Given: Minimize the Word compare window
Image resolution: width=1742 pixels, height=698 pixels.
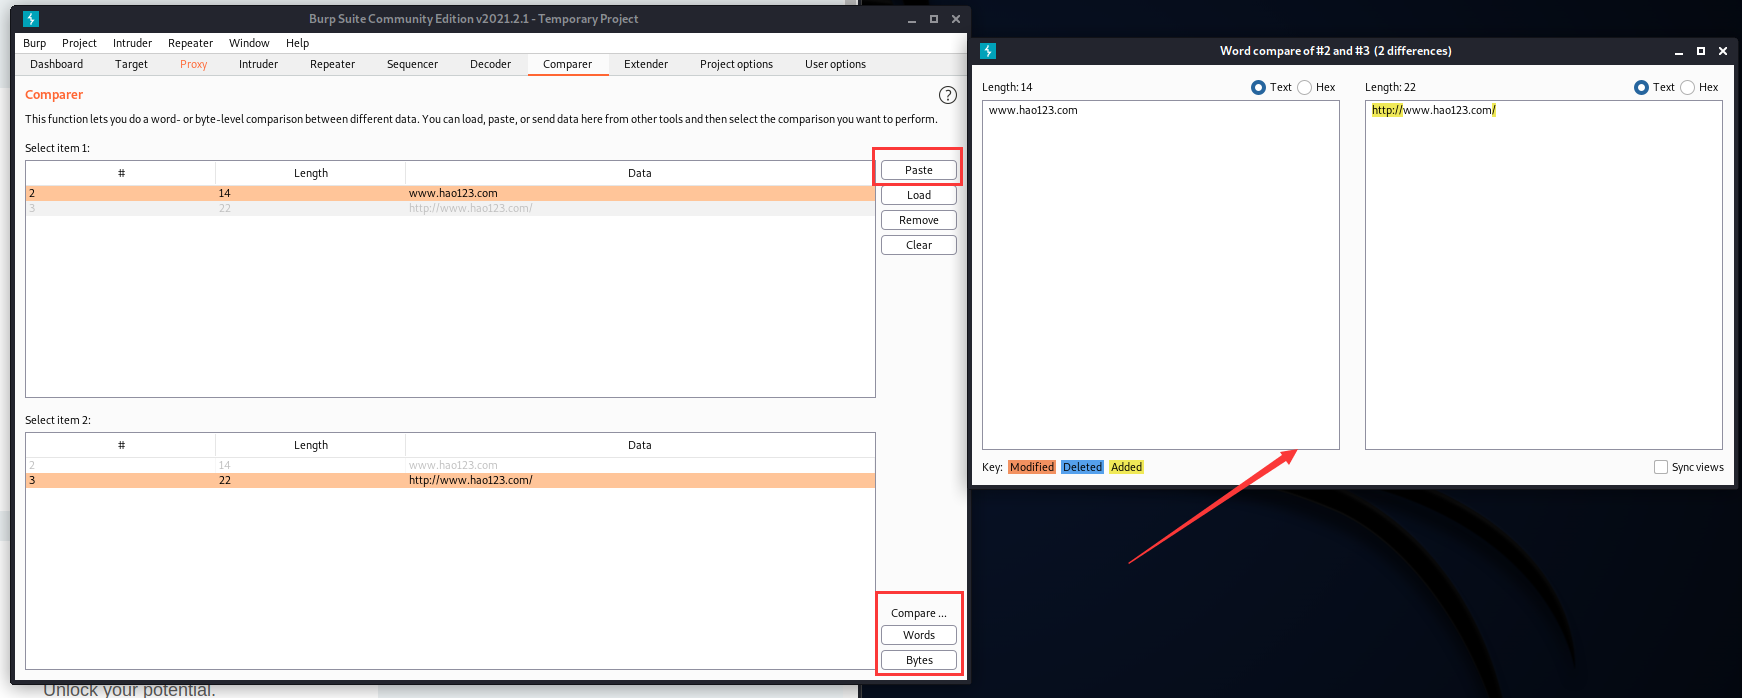Looking at the screenshot, I should [x=1679, y=51].
